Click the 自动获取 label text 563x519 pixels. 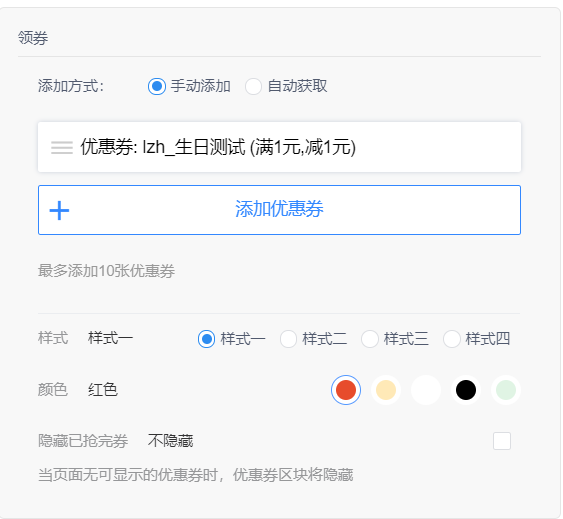297,87
